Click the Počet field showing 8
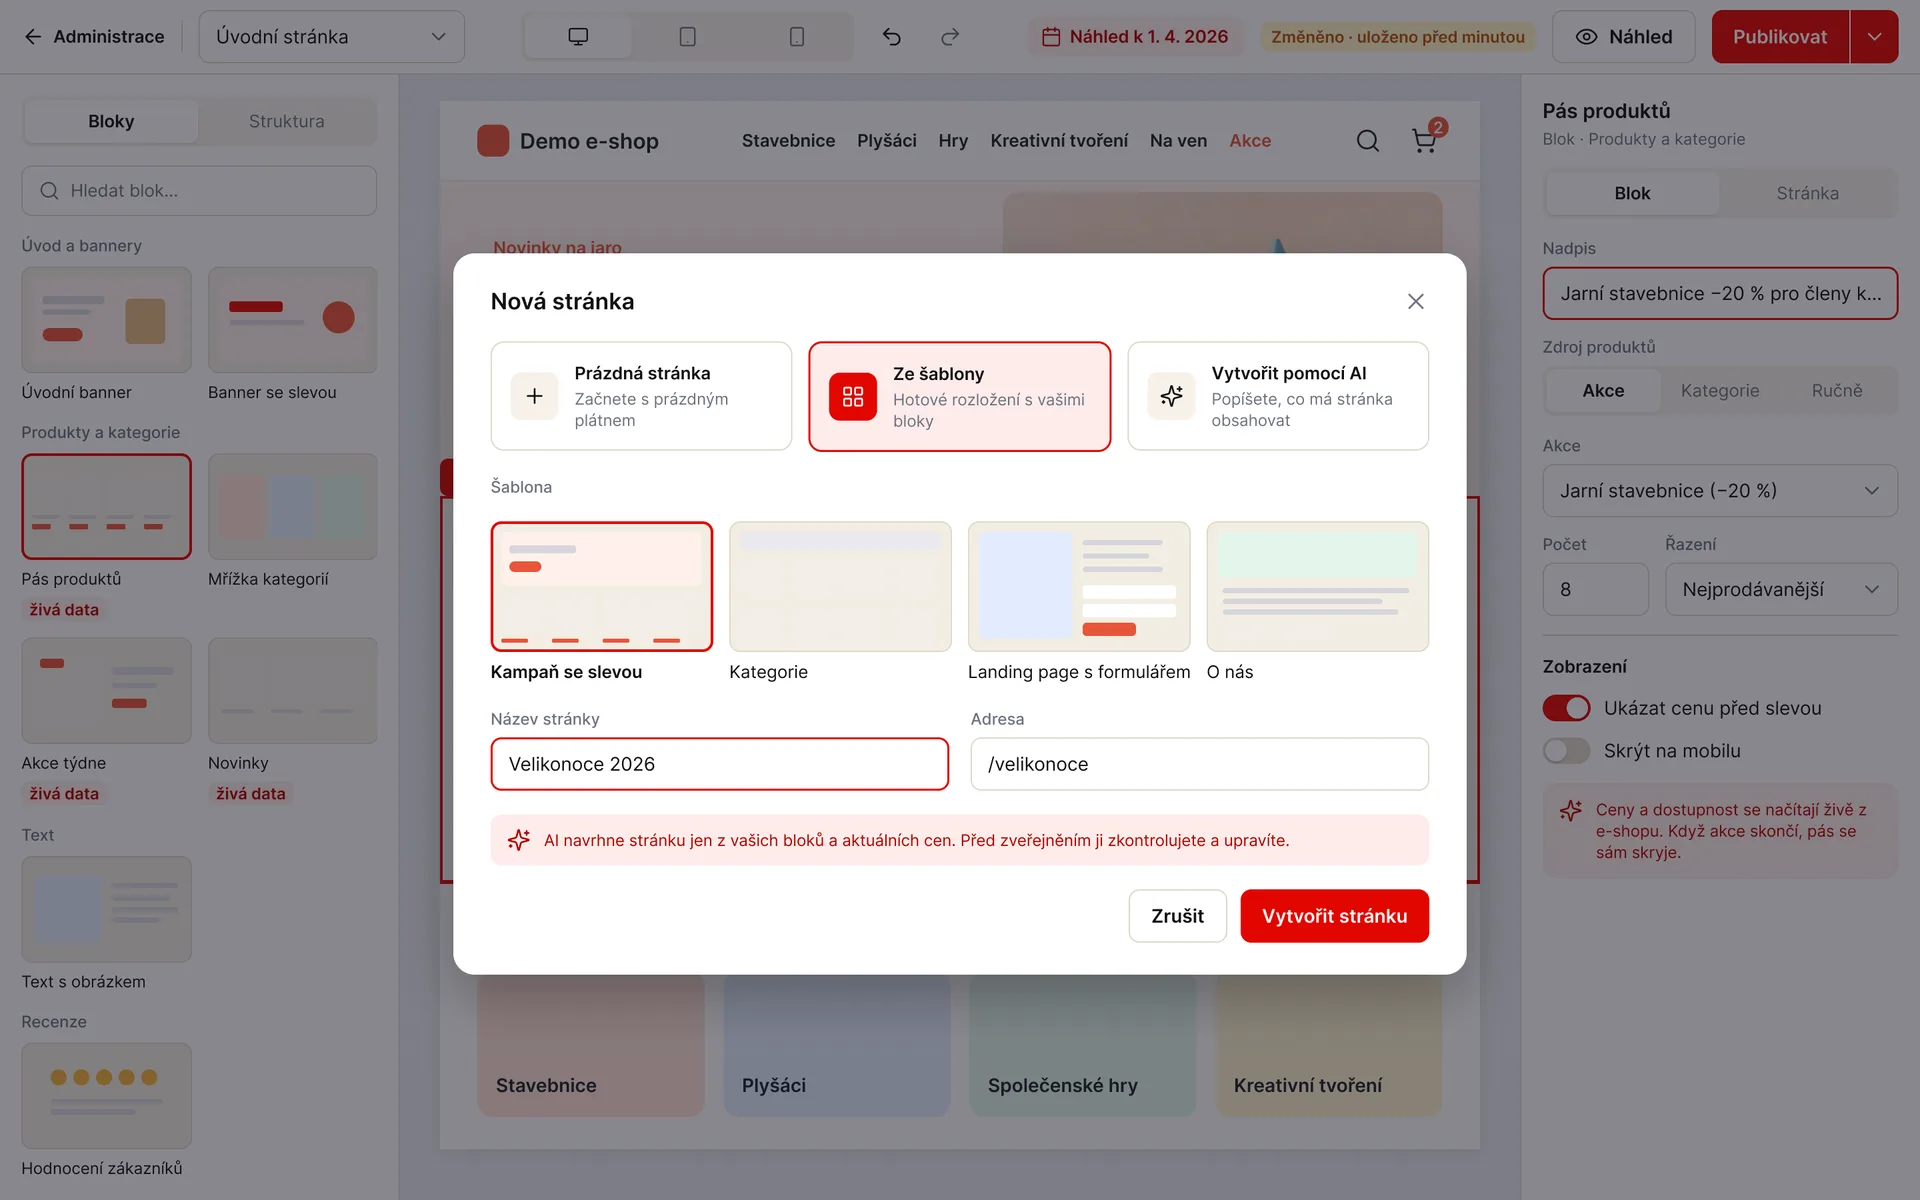 [x=1595, y=590]
